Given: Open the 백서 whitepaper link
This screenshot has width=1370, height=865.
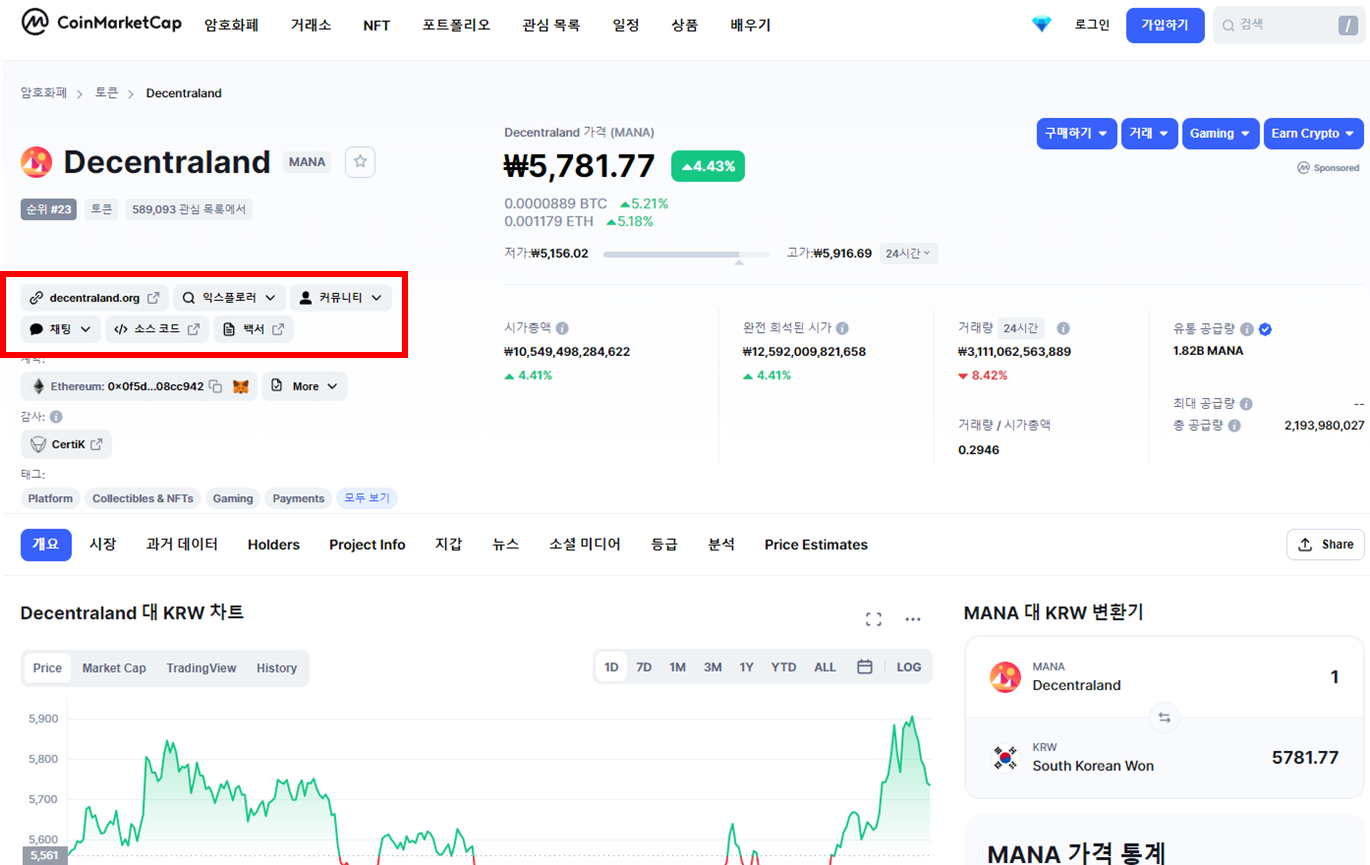Looking at the screenshot, I should (x=253, y=329).
